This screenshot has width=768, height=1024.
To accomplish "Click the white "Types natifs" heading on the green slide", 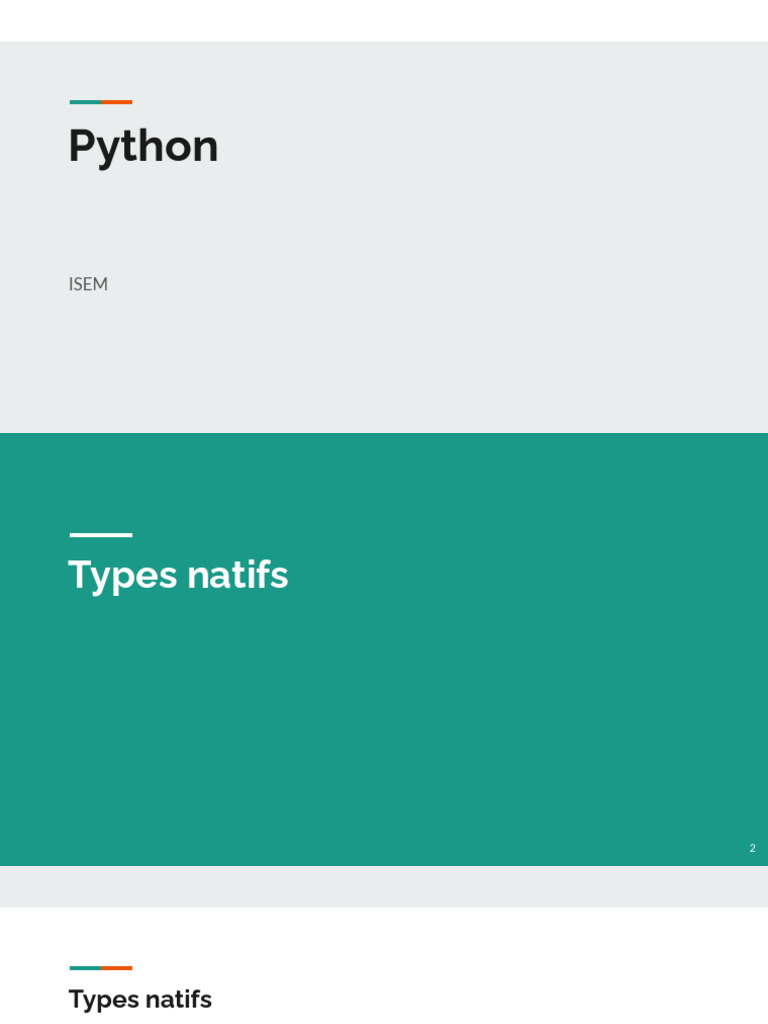I will [178, 575].
